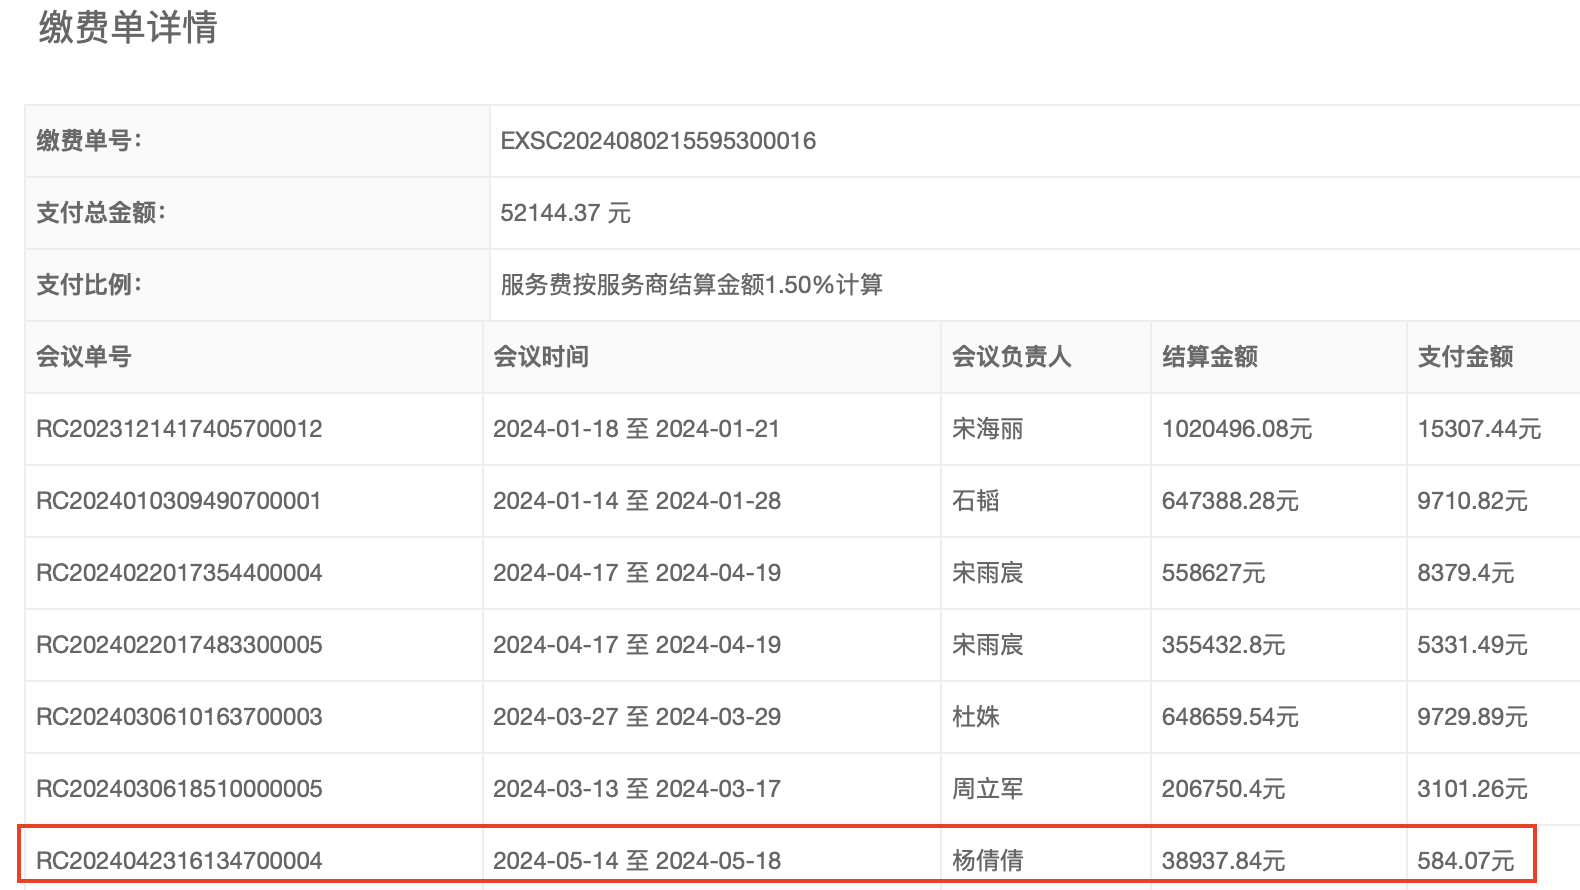Click the settlement amount 647388.28元

click(x=1230, y=501)
